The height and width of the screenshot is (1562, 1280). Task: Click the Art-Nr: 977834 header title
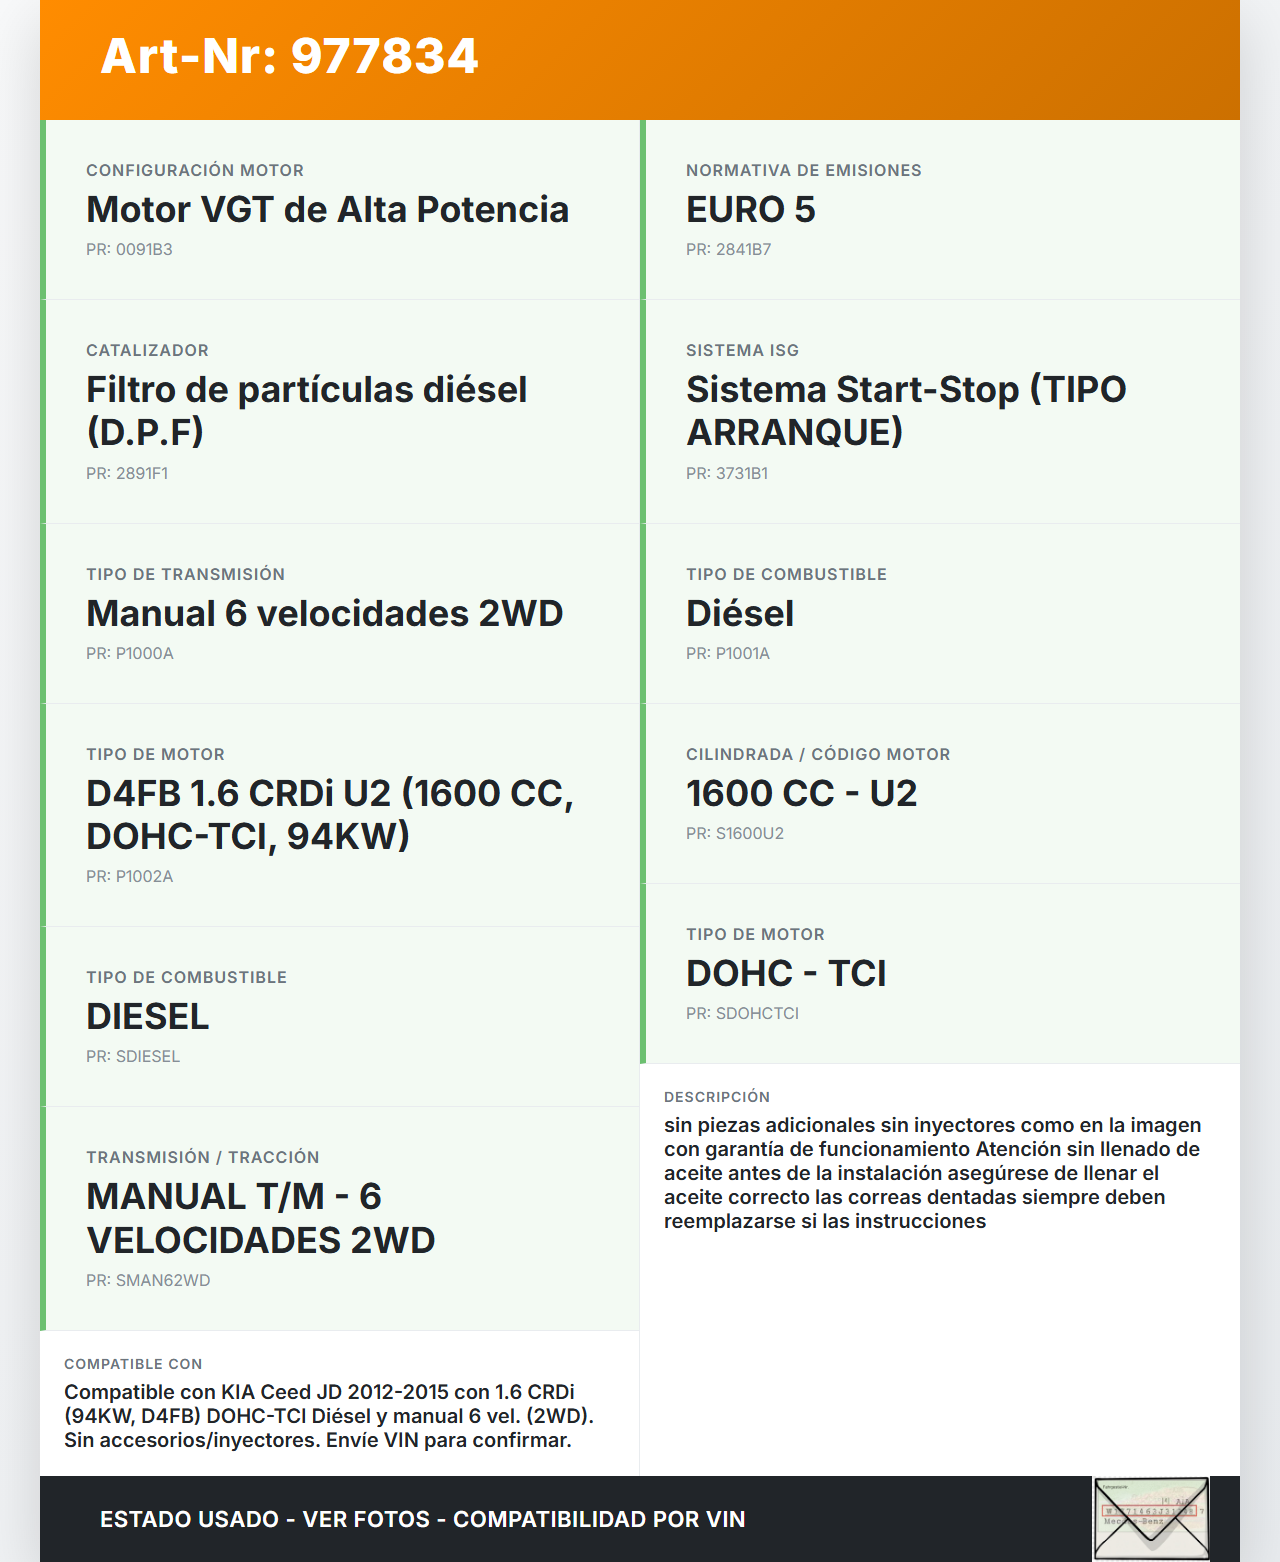pos(290,56)
